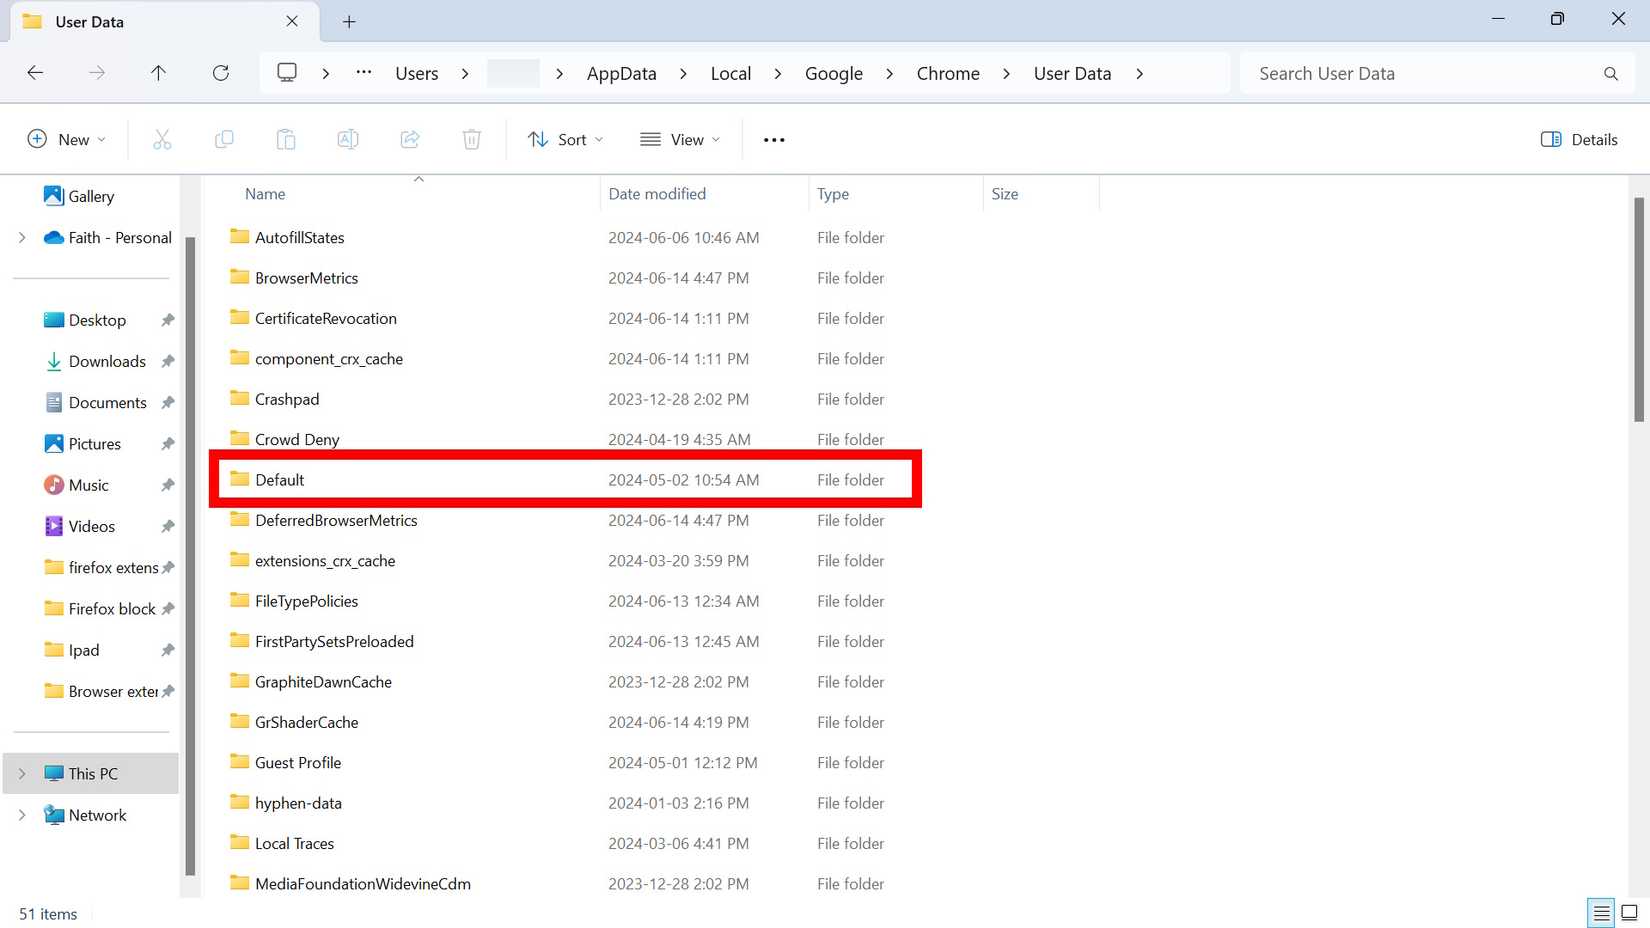Sort by Type column header
This screenshot has width=1650, height=928.
click(833, 194)
